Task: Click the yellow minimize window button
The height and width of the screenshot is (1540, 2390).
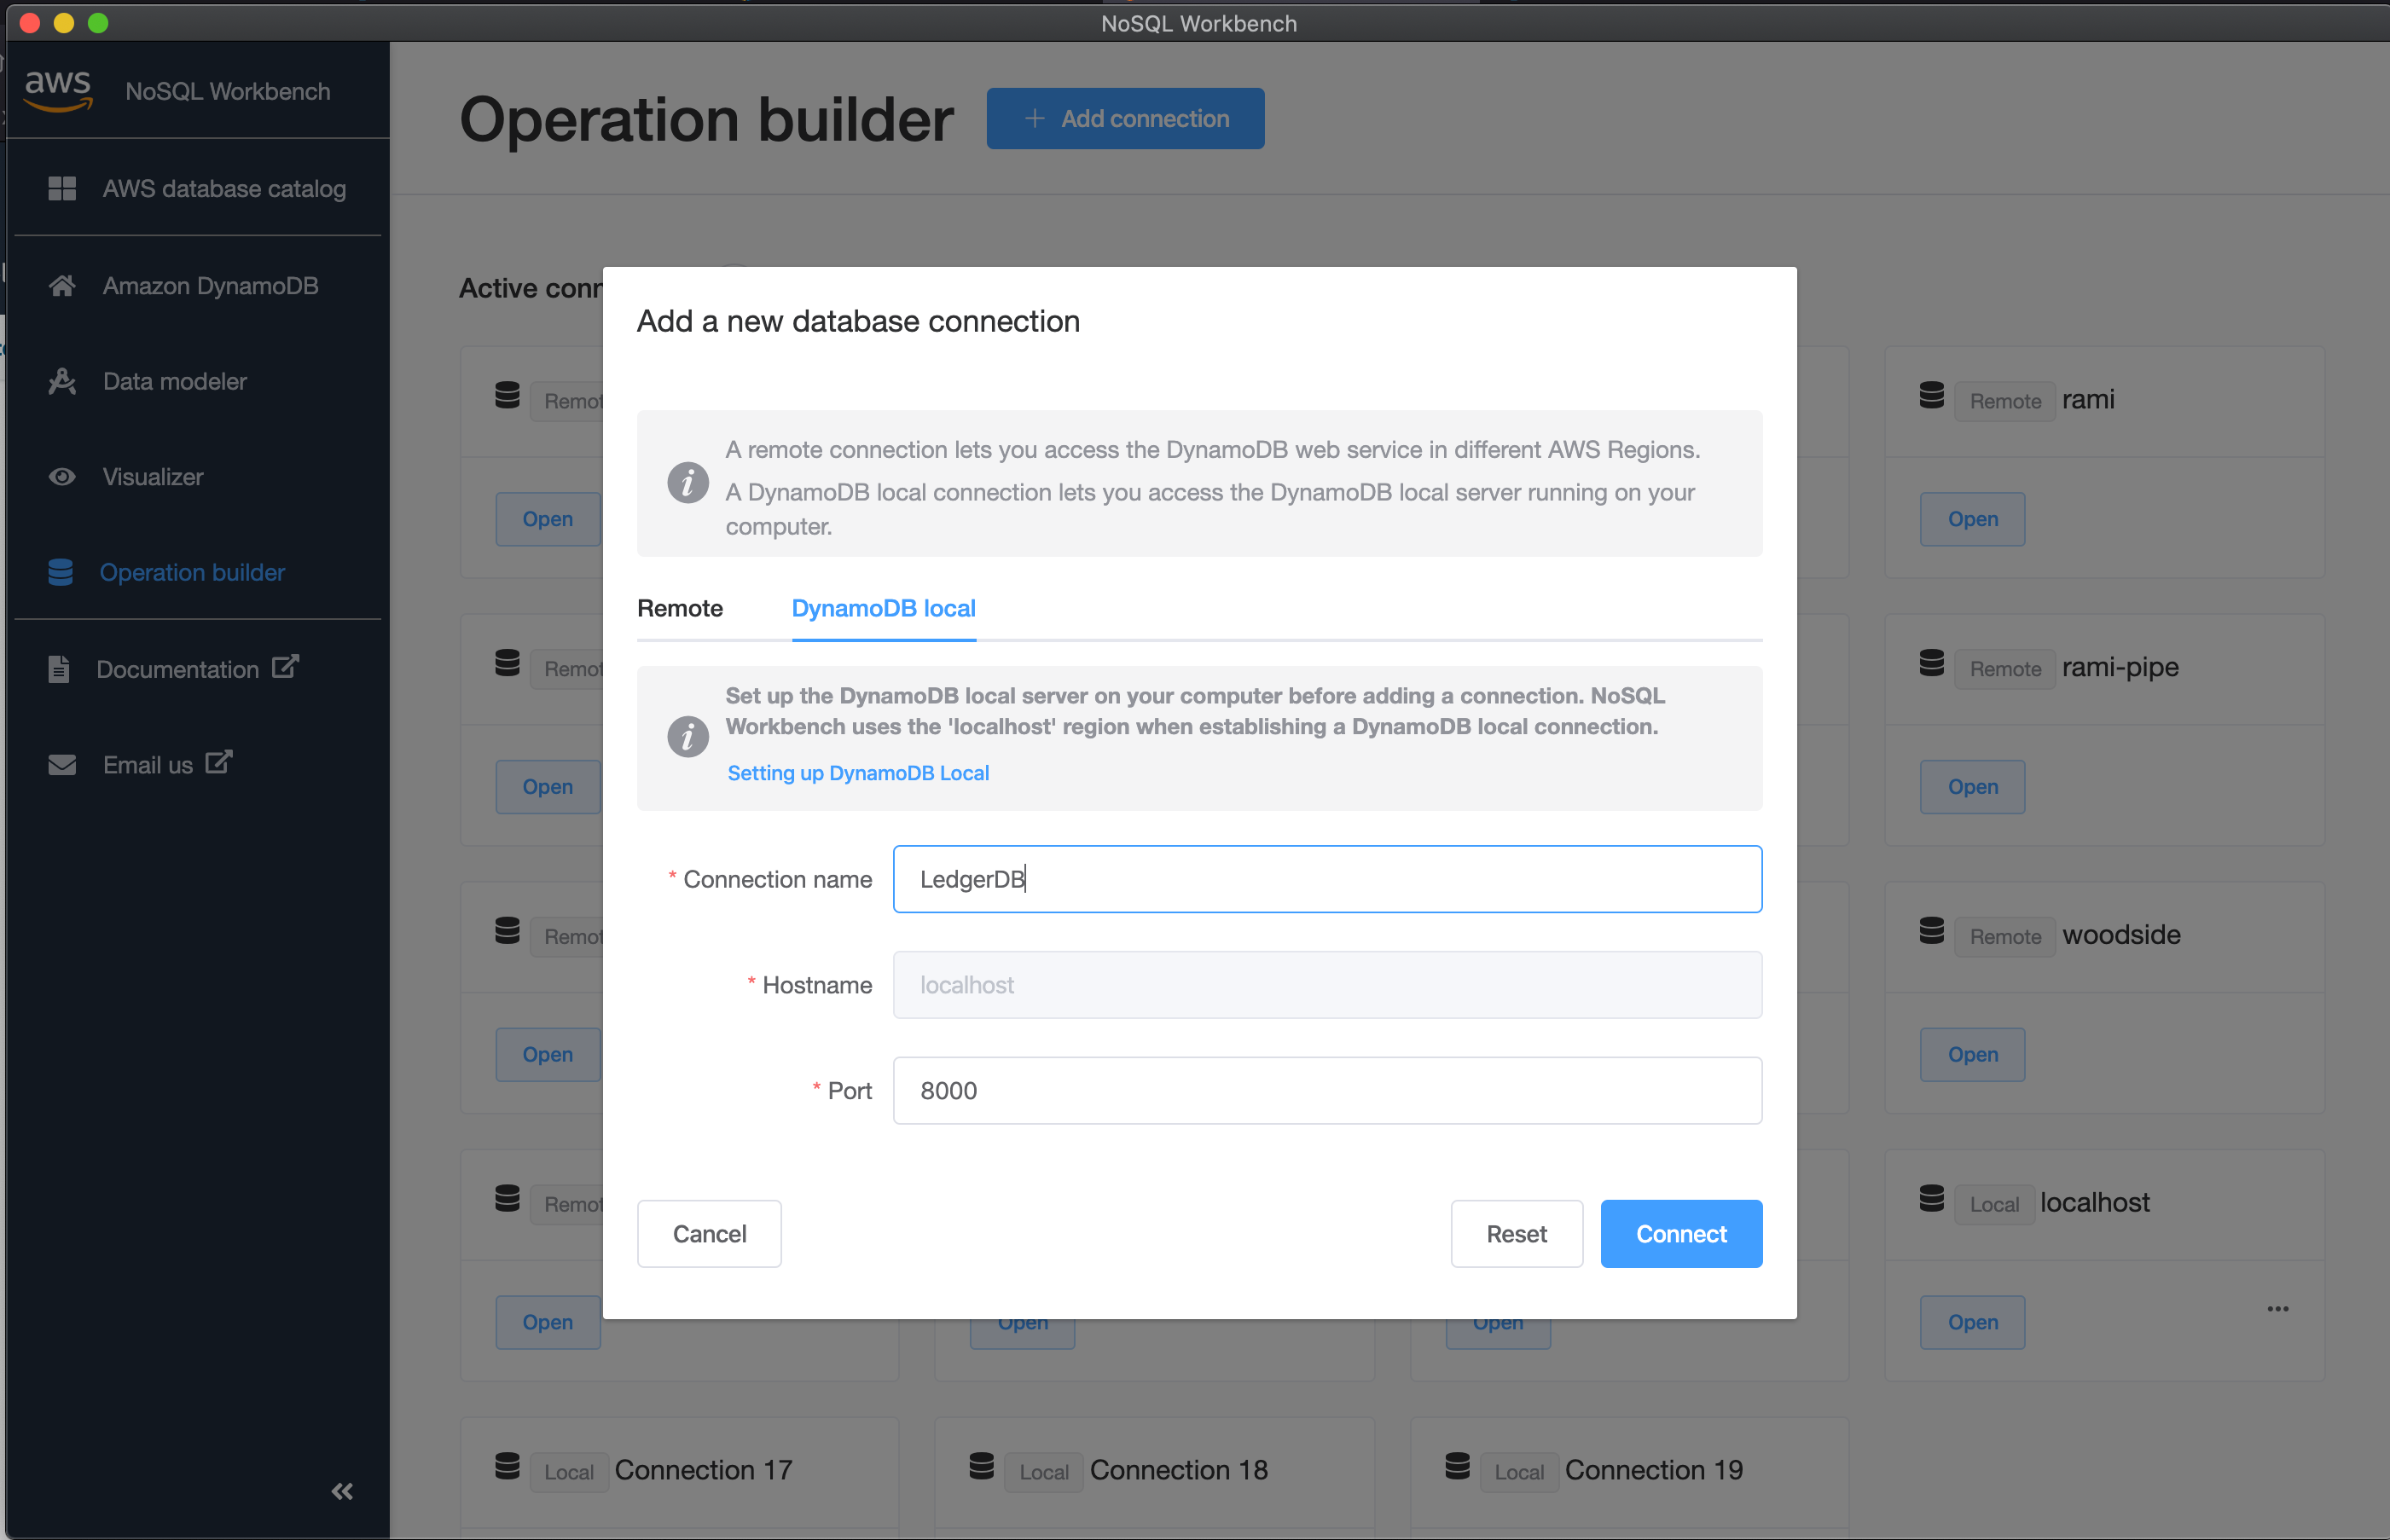Action: tap(64, 22)
